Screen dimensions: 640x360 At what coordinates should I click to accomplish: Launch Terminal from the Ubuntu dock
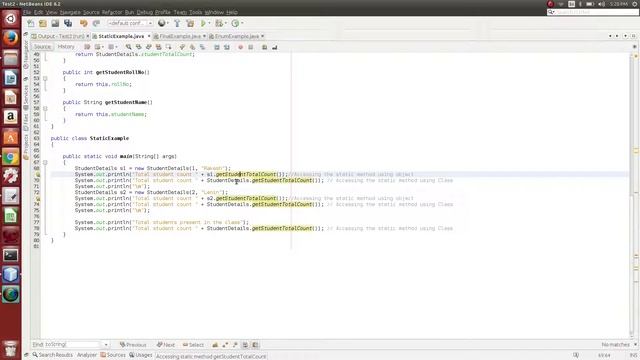[11, 255]
